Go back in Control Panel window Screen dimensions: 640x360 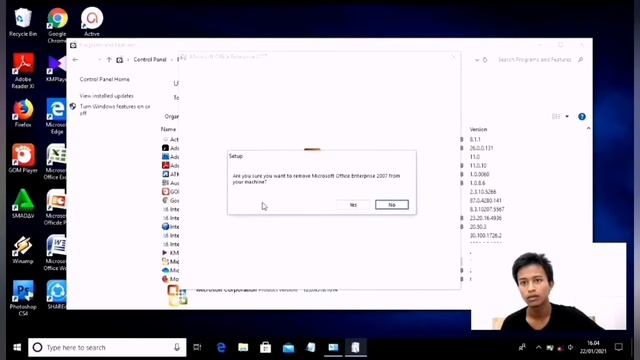pos(76,60)
